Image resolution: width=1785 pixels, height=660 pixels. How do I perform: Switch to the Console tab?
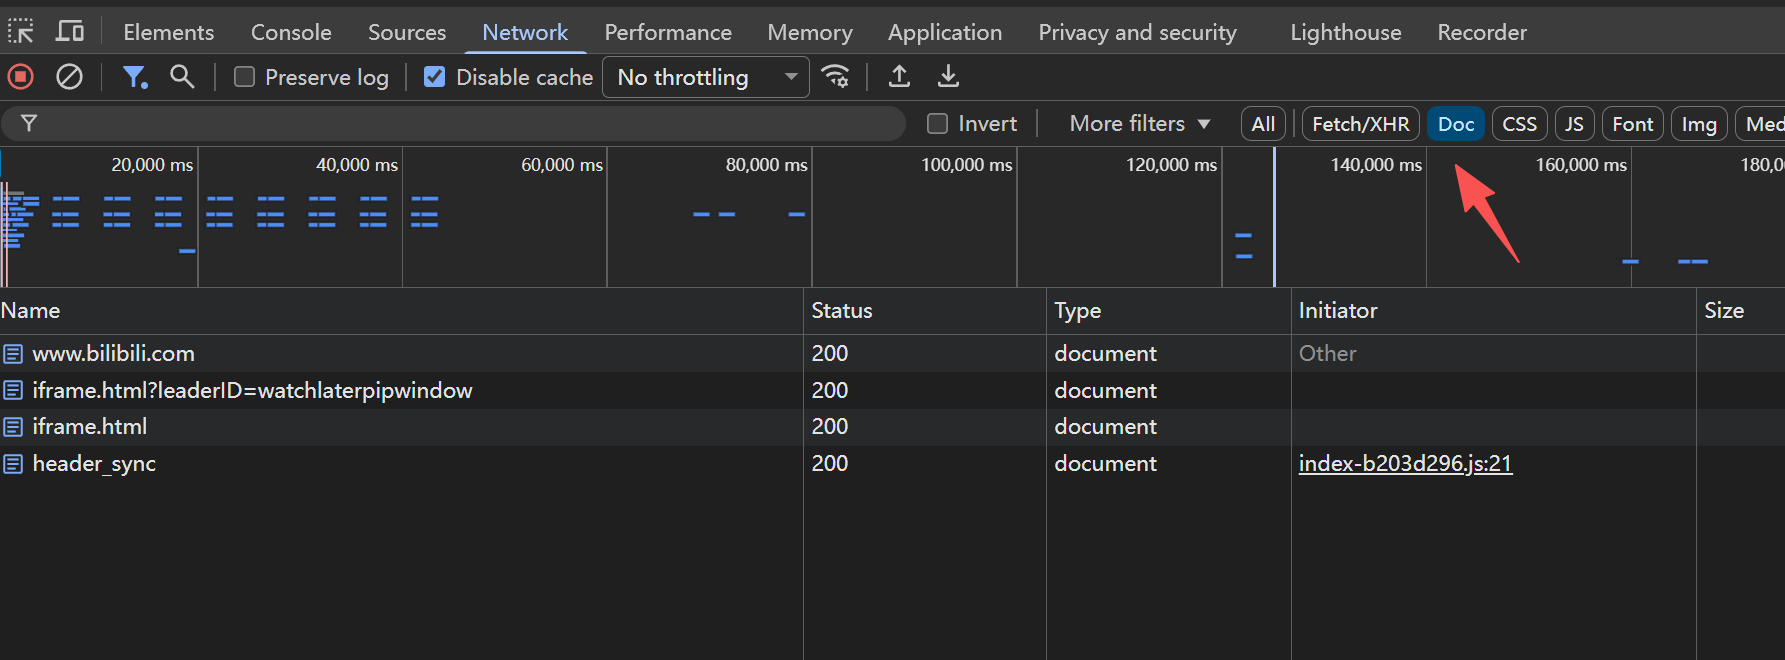coord(291,32)
